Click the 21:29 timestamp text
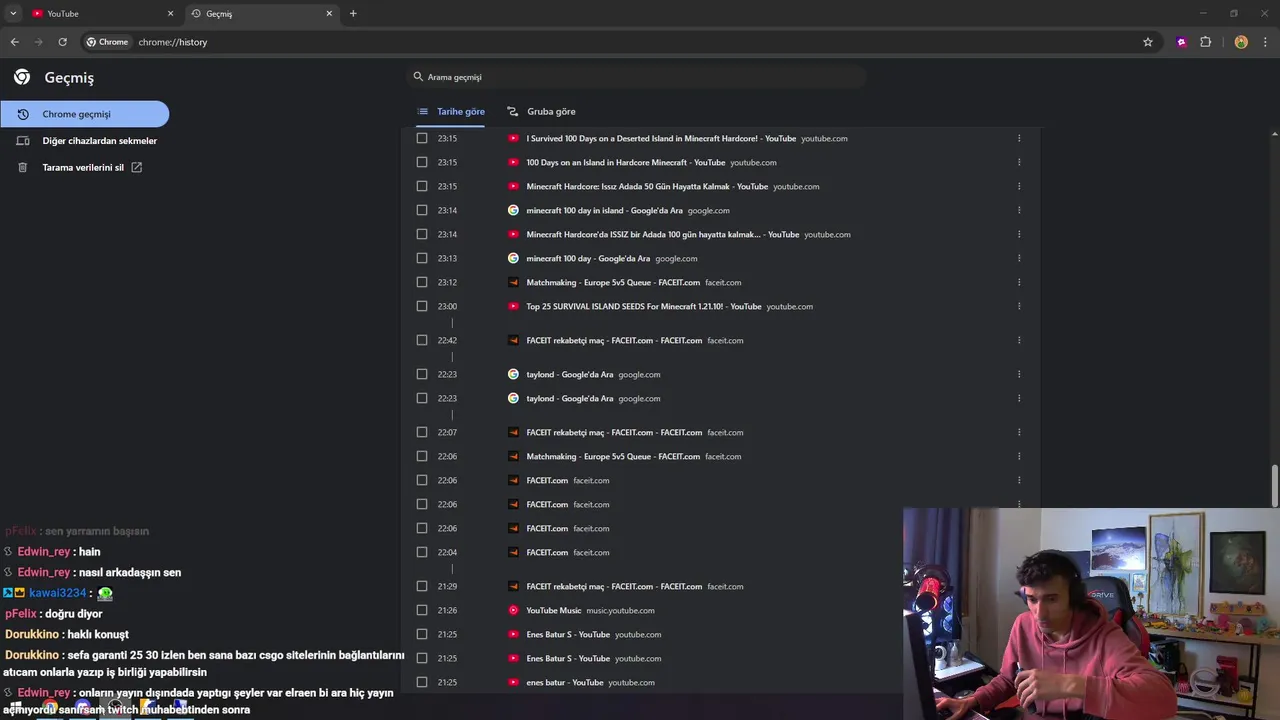Viewport: 1280px width, 720px height. tap(447, 586)
